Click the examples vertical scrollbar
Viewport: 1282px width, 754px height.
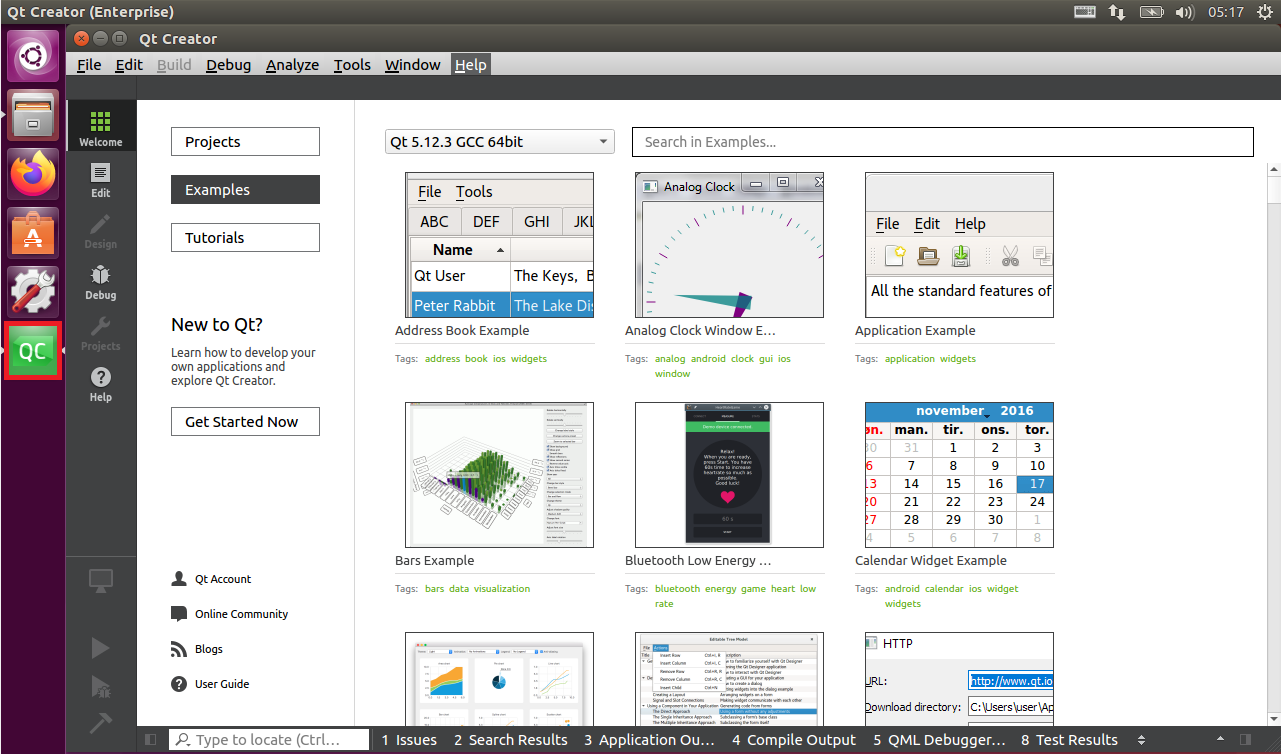coord(1273,445)
